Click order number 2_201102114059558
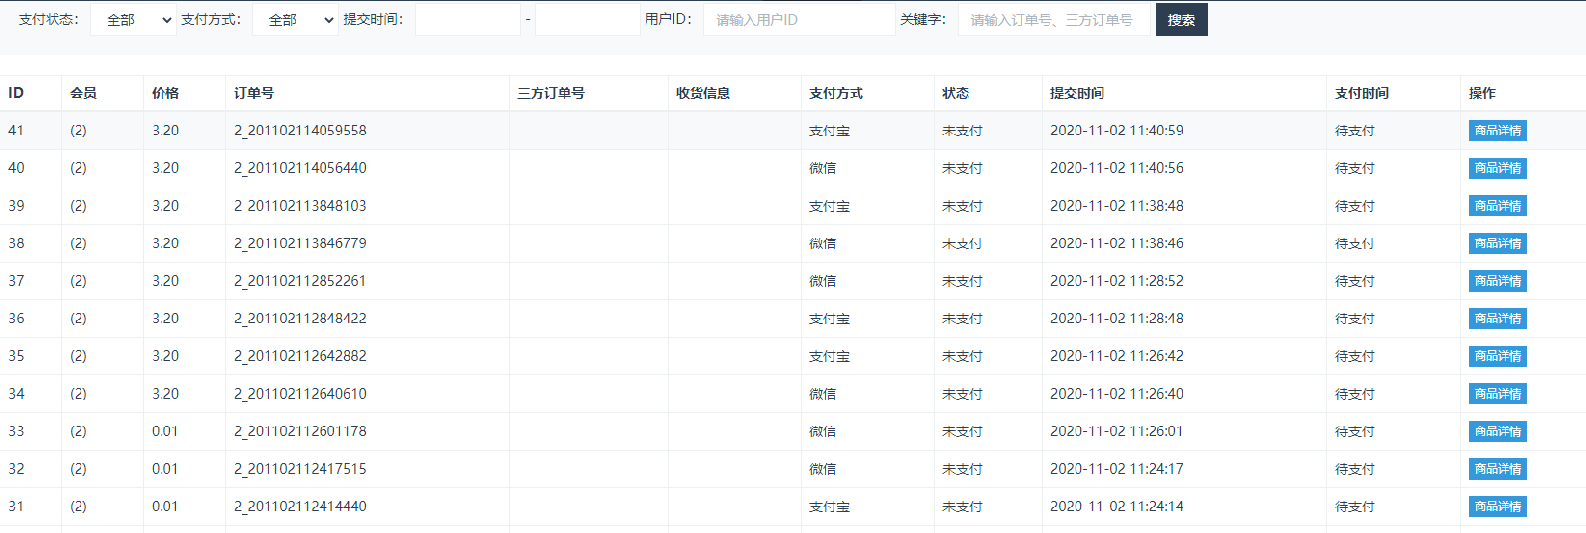The width and height of the screenshot is (1586, 533). (300, 131)
